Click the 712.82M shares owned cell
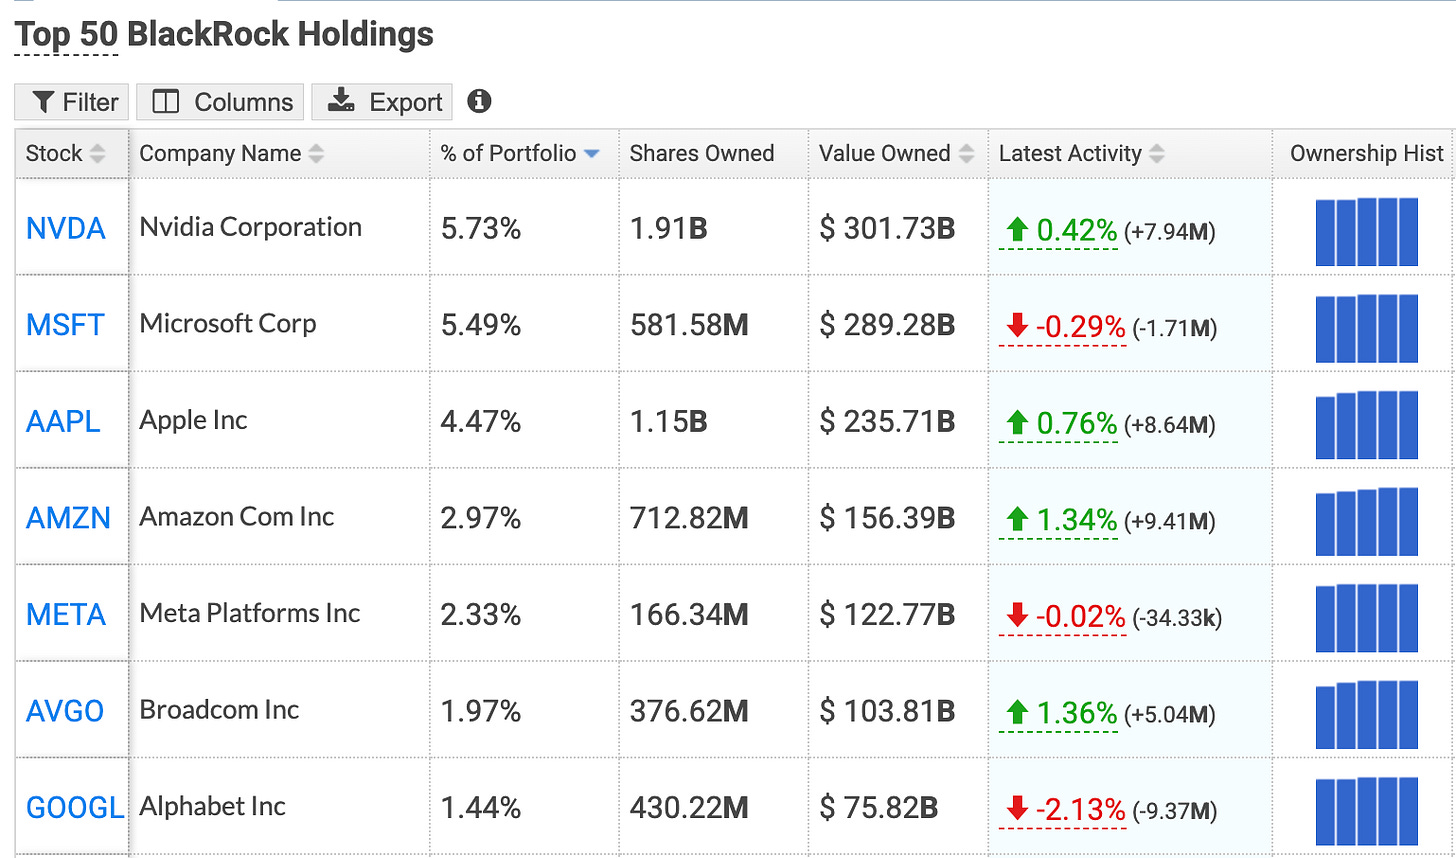1456x858 pixels. pos(689,519)
